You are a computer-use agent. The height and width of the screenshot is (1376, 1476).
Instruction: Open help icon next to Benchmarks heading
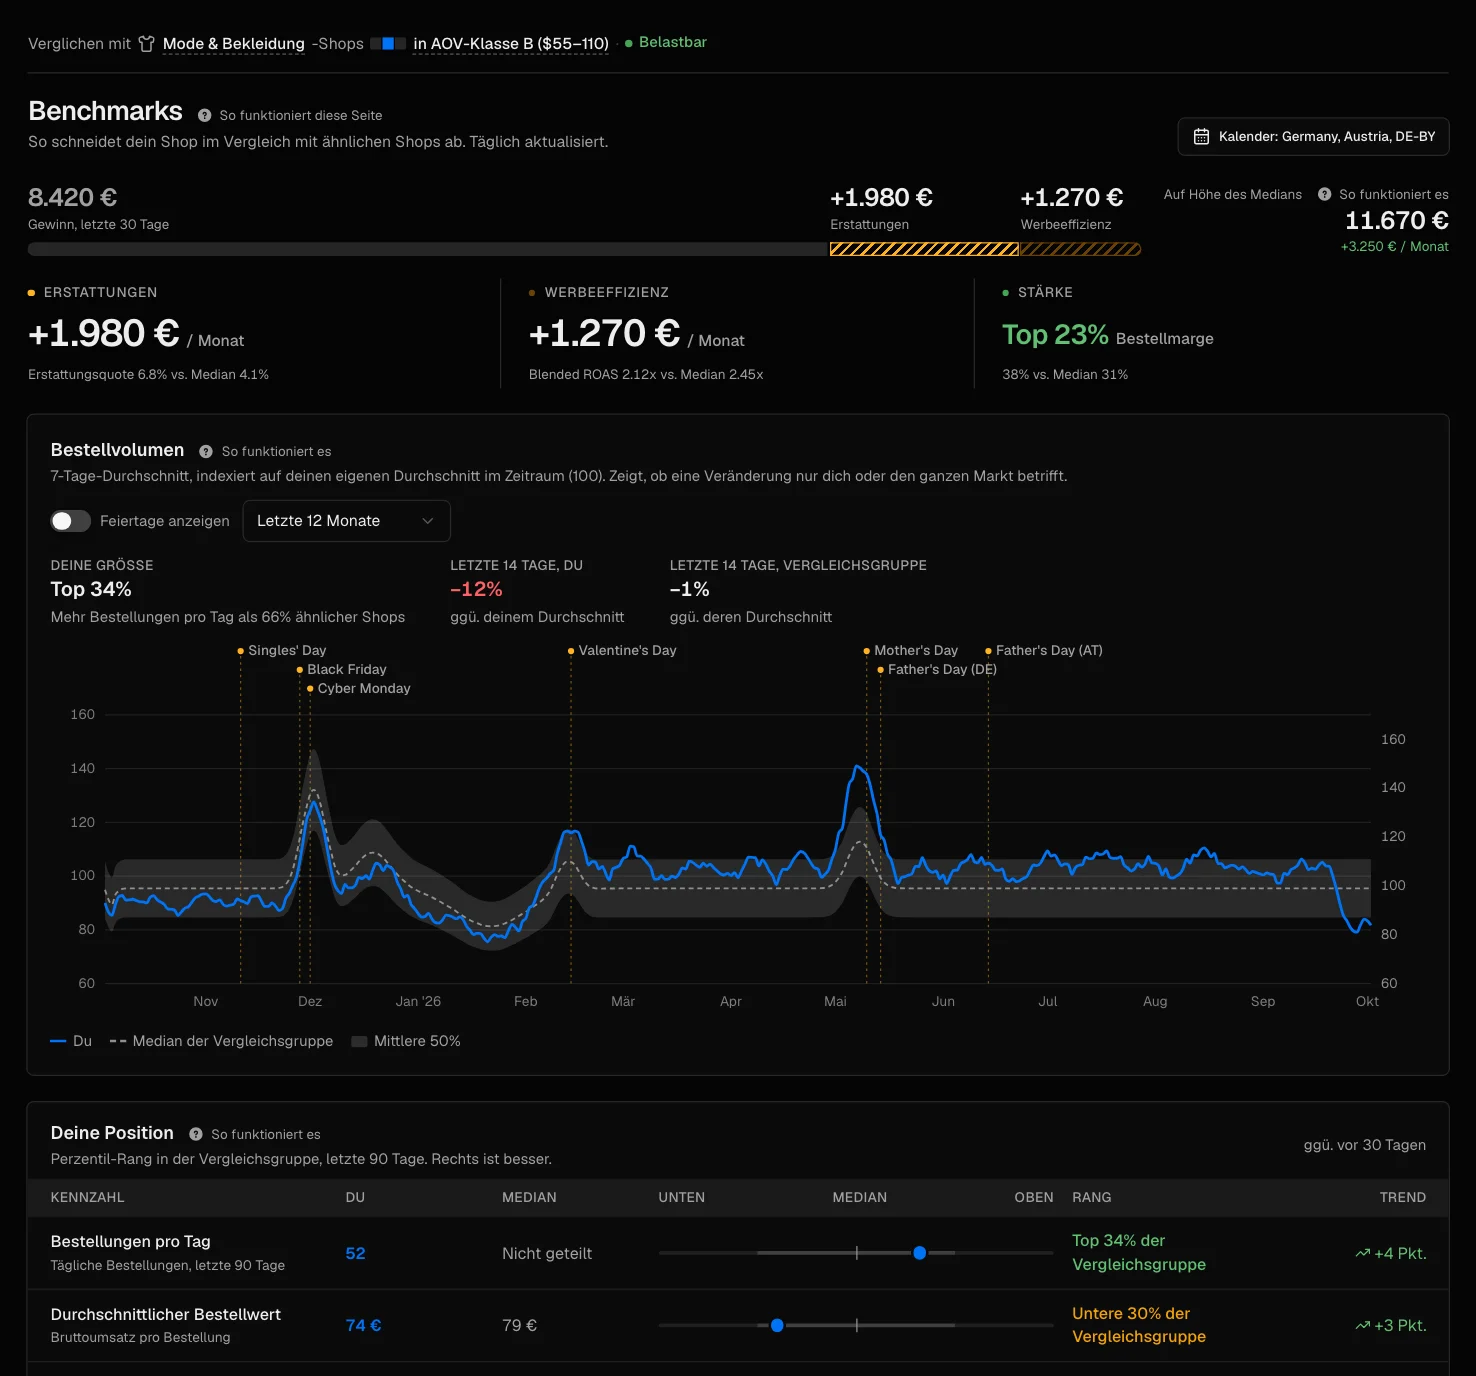coord(204,116)
